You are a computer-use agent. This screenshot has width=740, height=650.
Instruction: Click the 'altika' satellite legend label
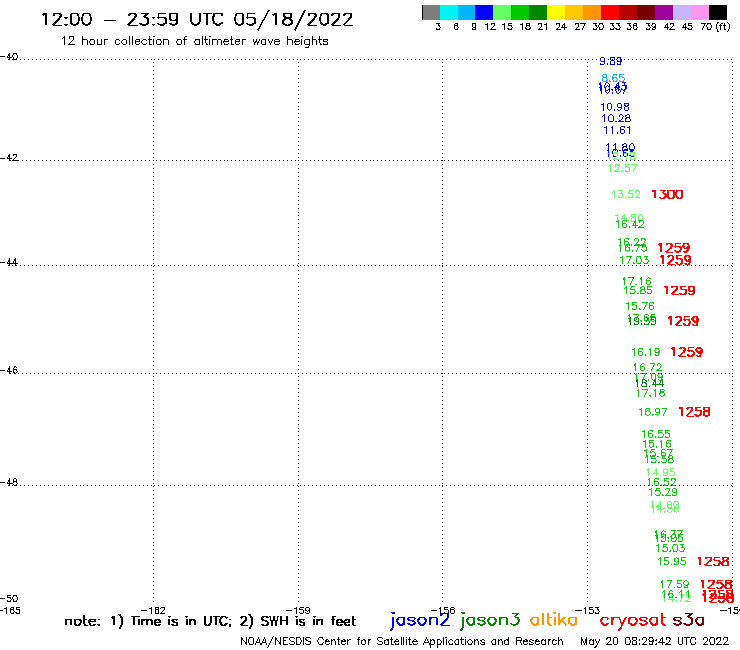coord(553,619)
